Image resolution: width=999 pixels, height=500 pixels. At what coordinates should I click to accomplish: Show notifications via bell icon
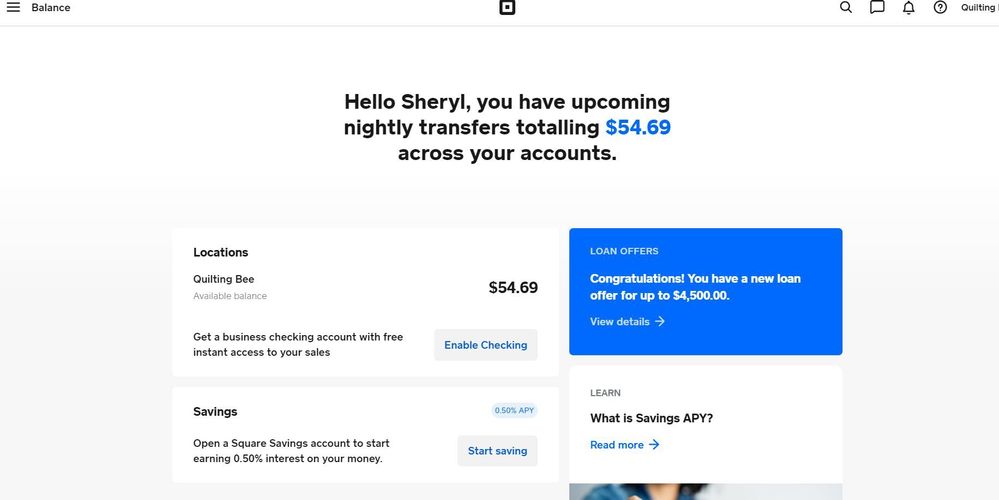(909, 8)
